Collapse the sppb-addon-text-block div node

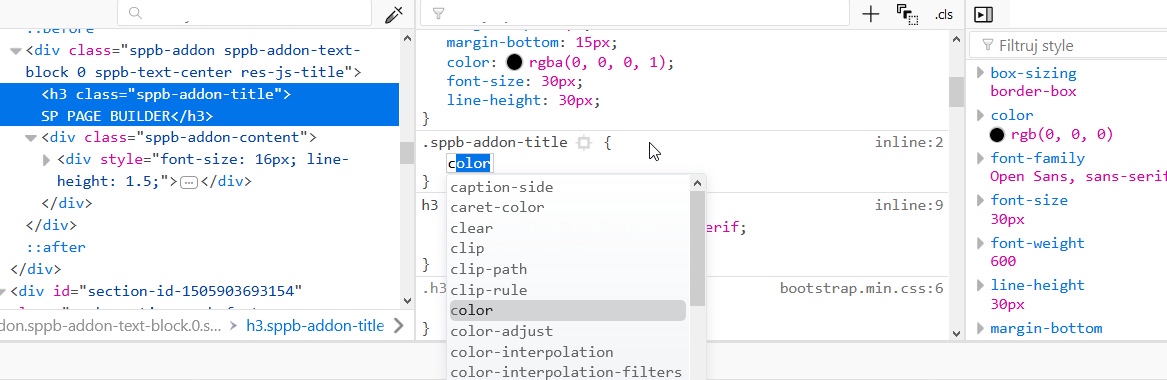[16, 51]
